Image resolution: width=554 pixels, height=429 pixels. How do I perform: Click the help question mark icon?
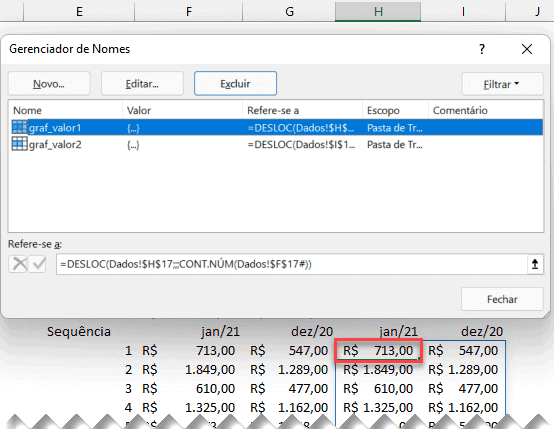[x=482, y=49]
